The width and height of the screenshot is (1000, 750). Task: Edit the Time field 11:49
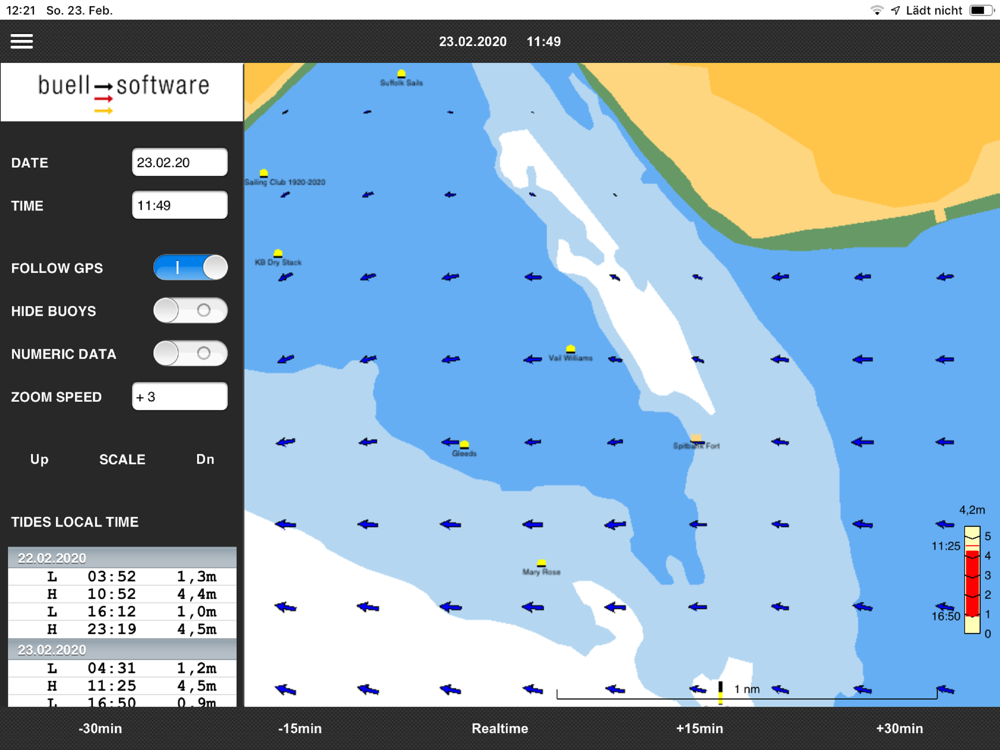(x=180, y=205)
